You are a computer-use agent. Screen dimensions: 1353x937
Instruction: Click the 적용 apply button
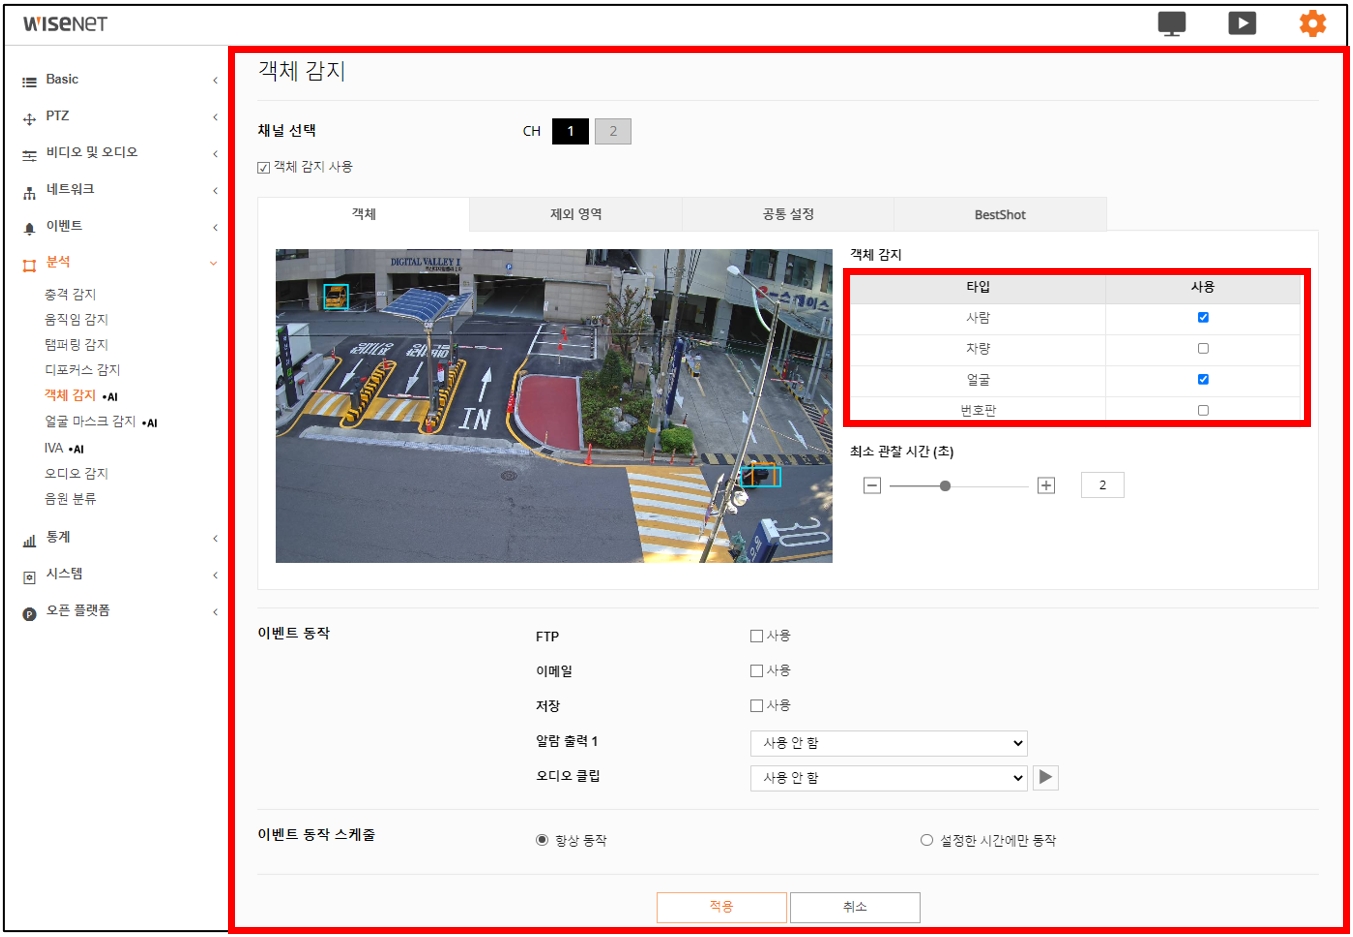(721, 907)
